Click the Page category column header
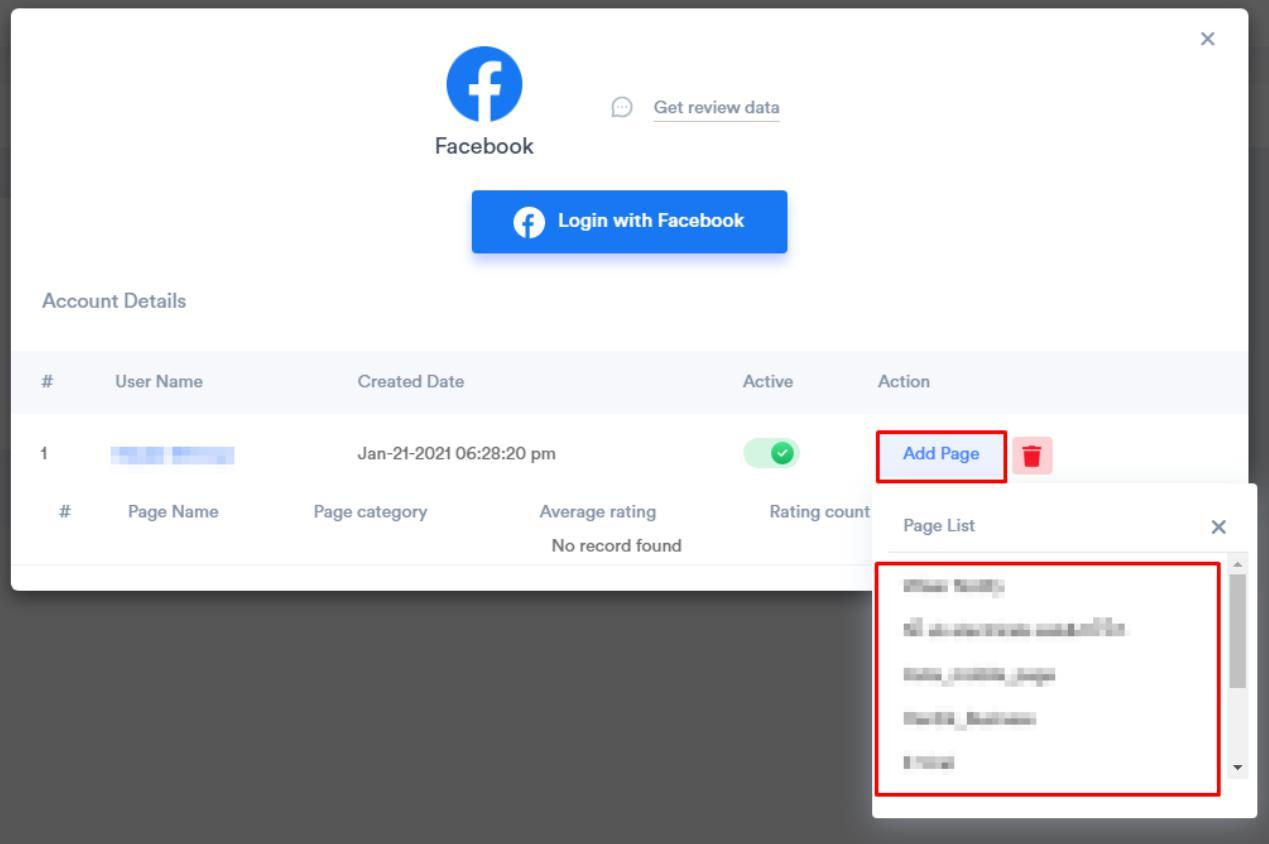This screenshot has height=844, width=1269. pyautogui.click(x=370, y=512)
